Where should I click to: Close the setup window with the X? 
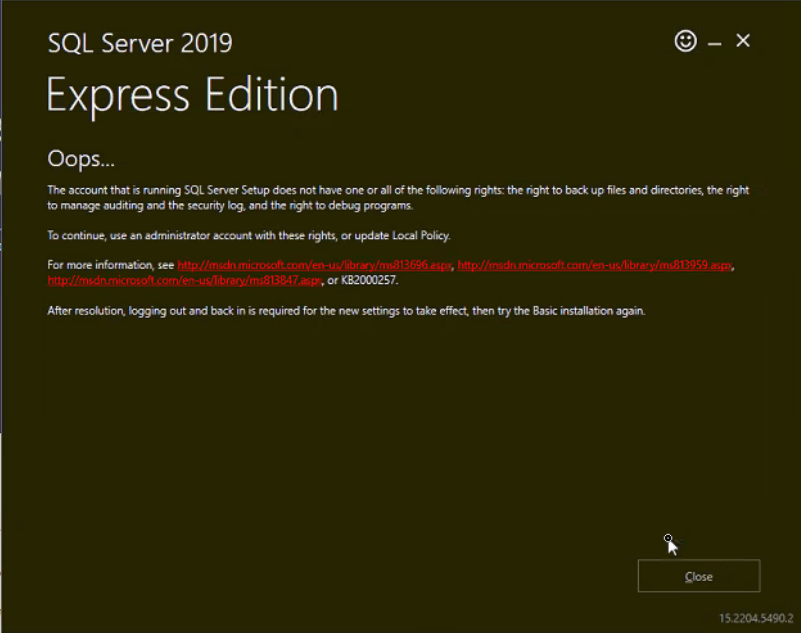pos(743,41)
